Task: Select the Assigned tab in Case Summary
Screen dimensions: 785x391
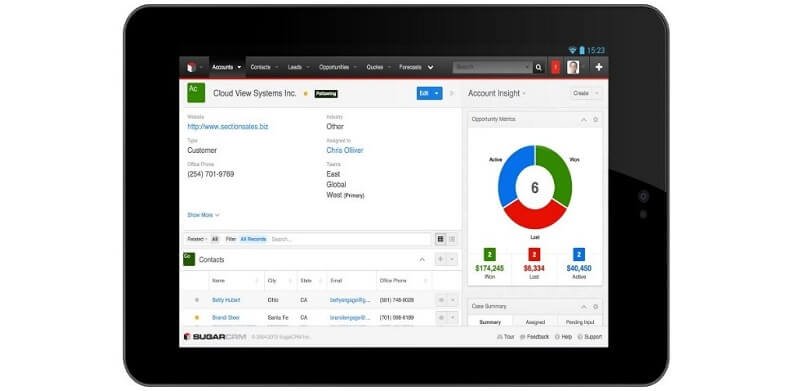Action: pyautogui.click(x=535, y=322)
